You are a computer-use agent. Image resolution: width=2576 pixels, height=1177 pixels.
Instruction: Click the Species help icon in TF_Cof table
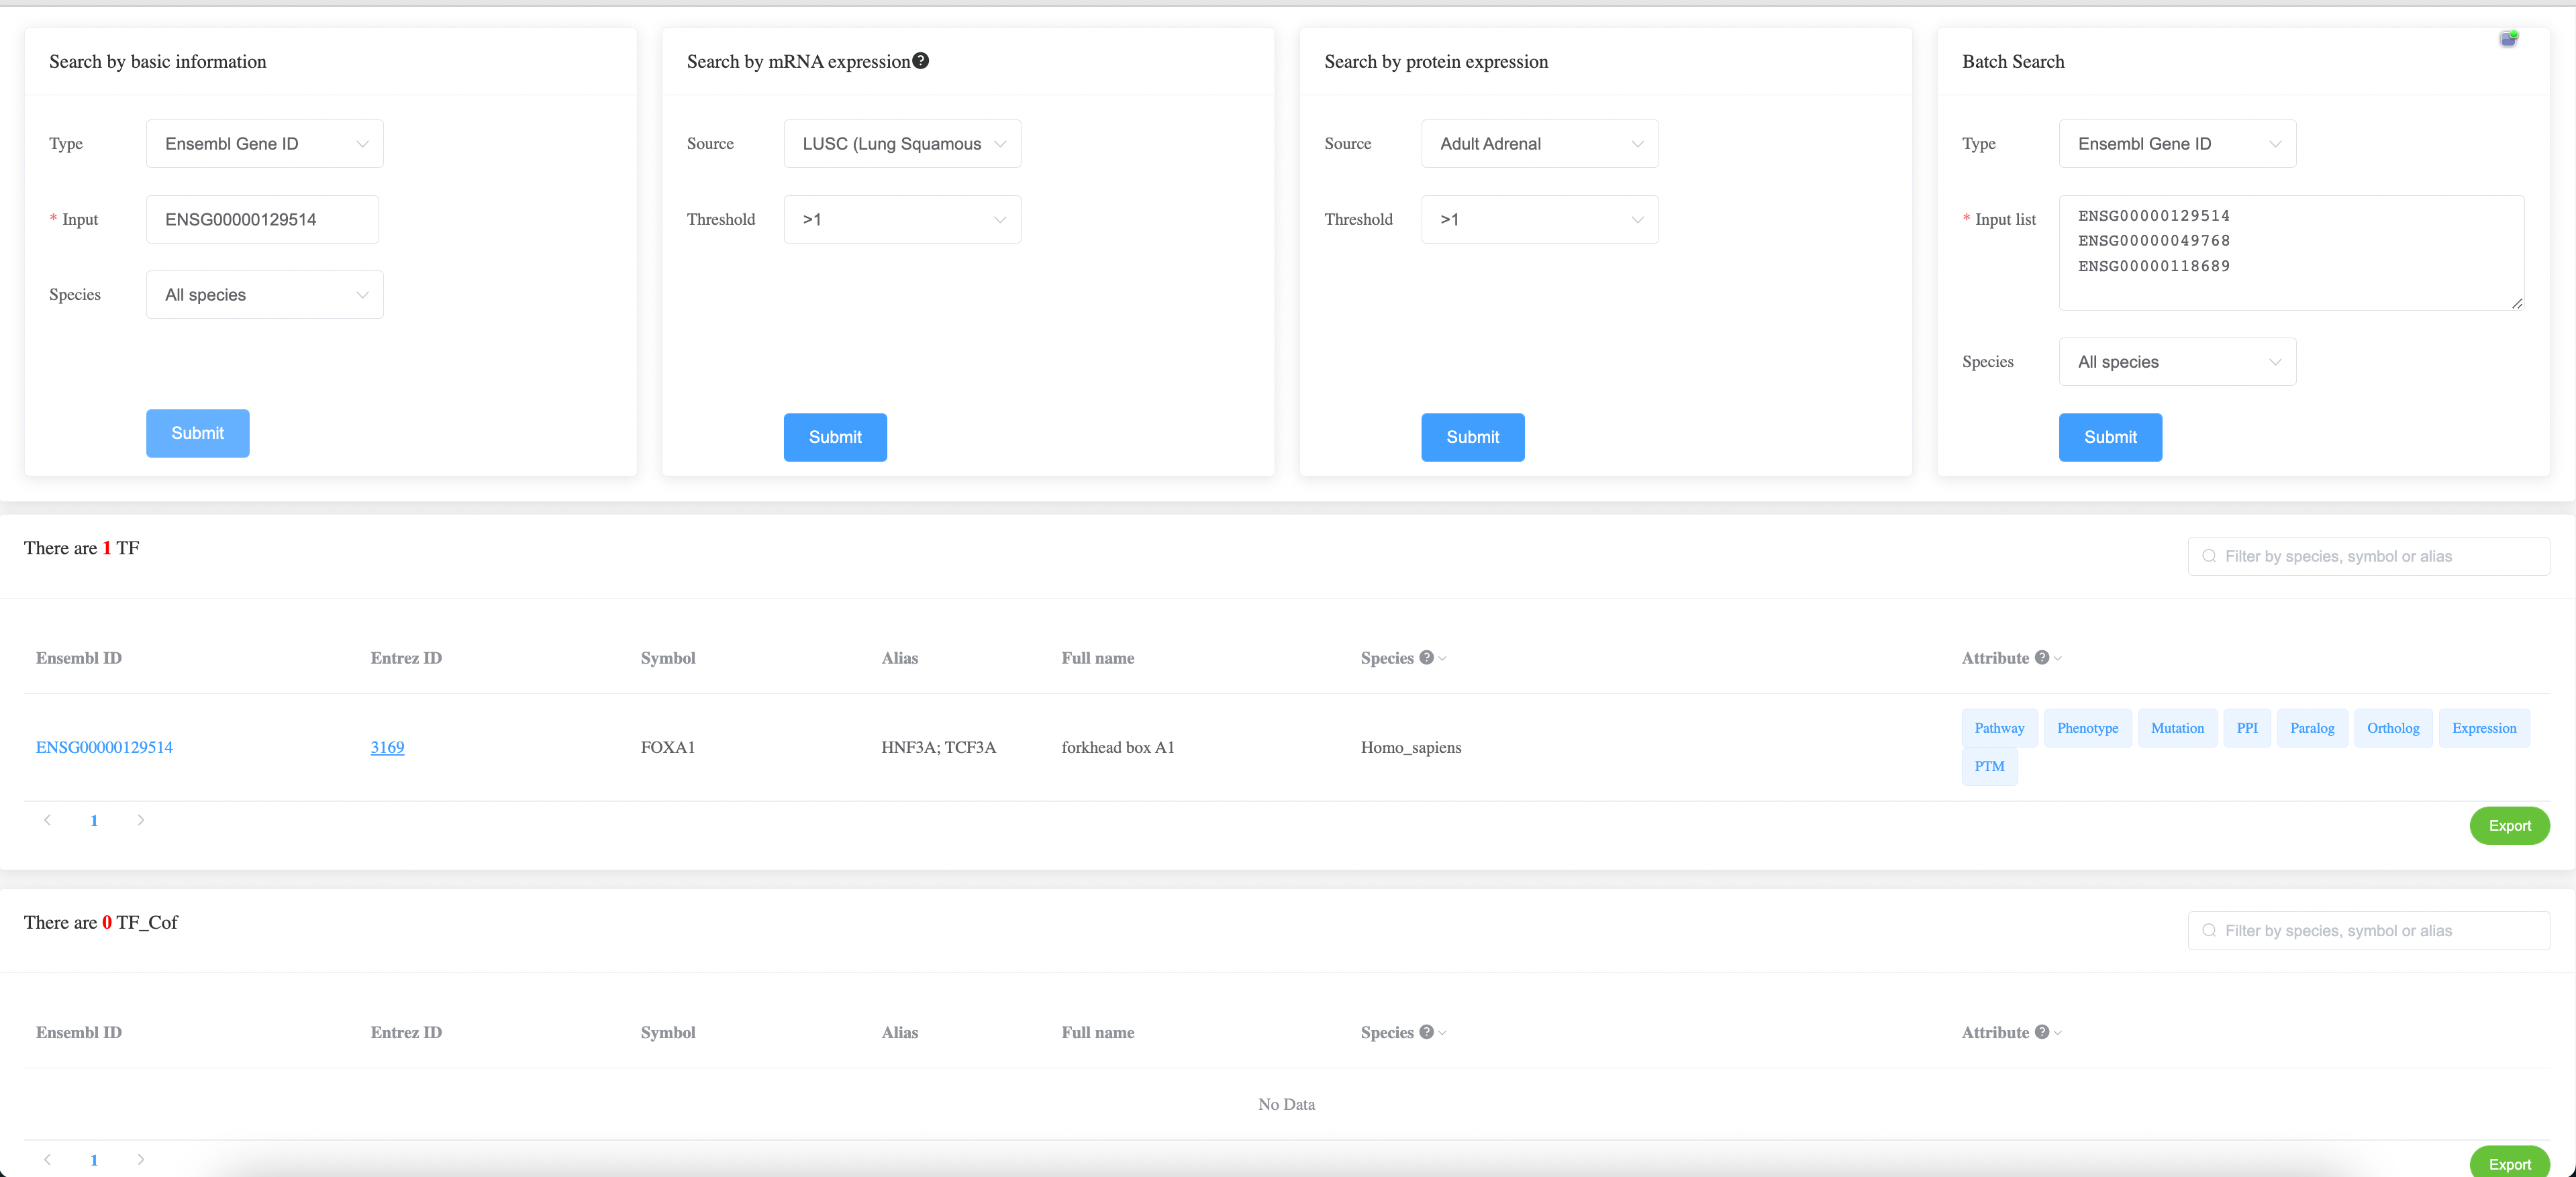(x=1426, y=1031)
